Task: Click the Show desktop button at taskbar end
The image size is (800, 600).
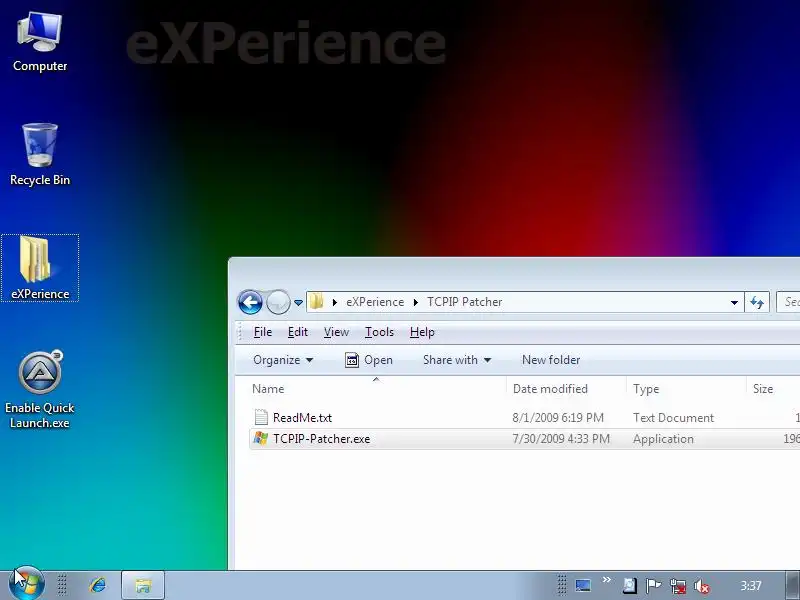Action: [792, 585]
